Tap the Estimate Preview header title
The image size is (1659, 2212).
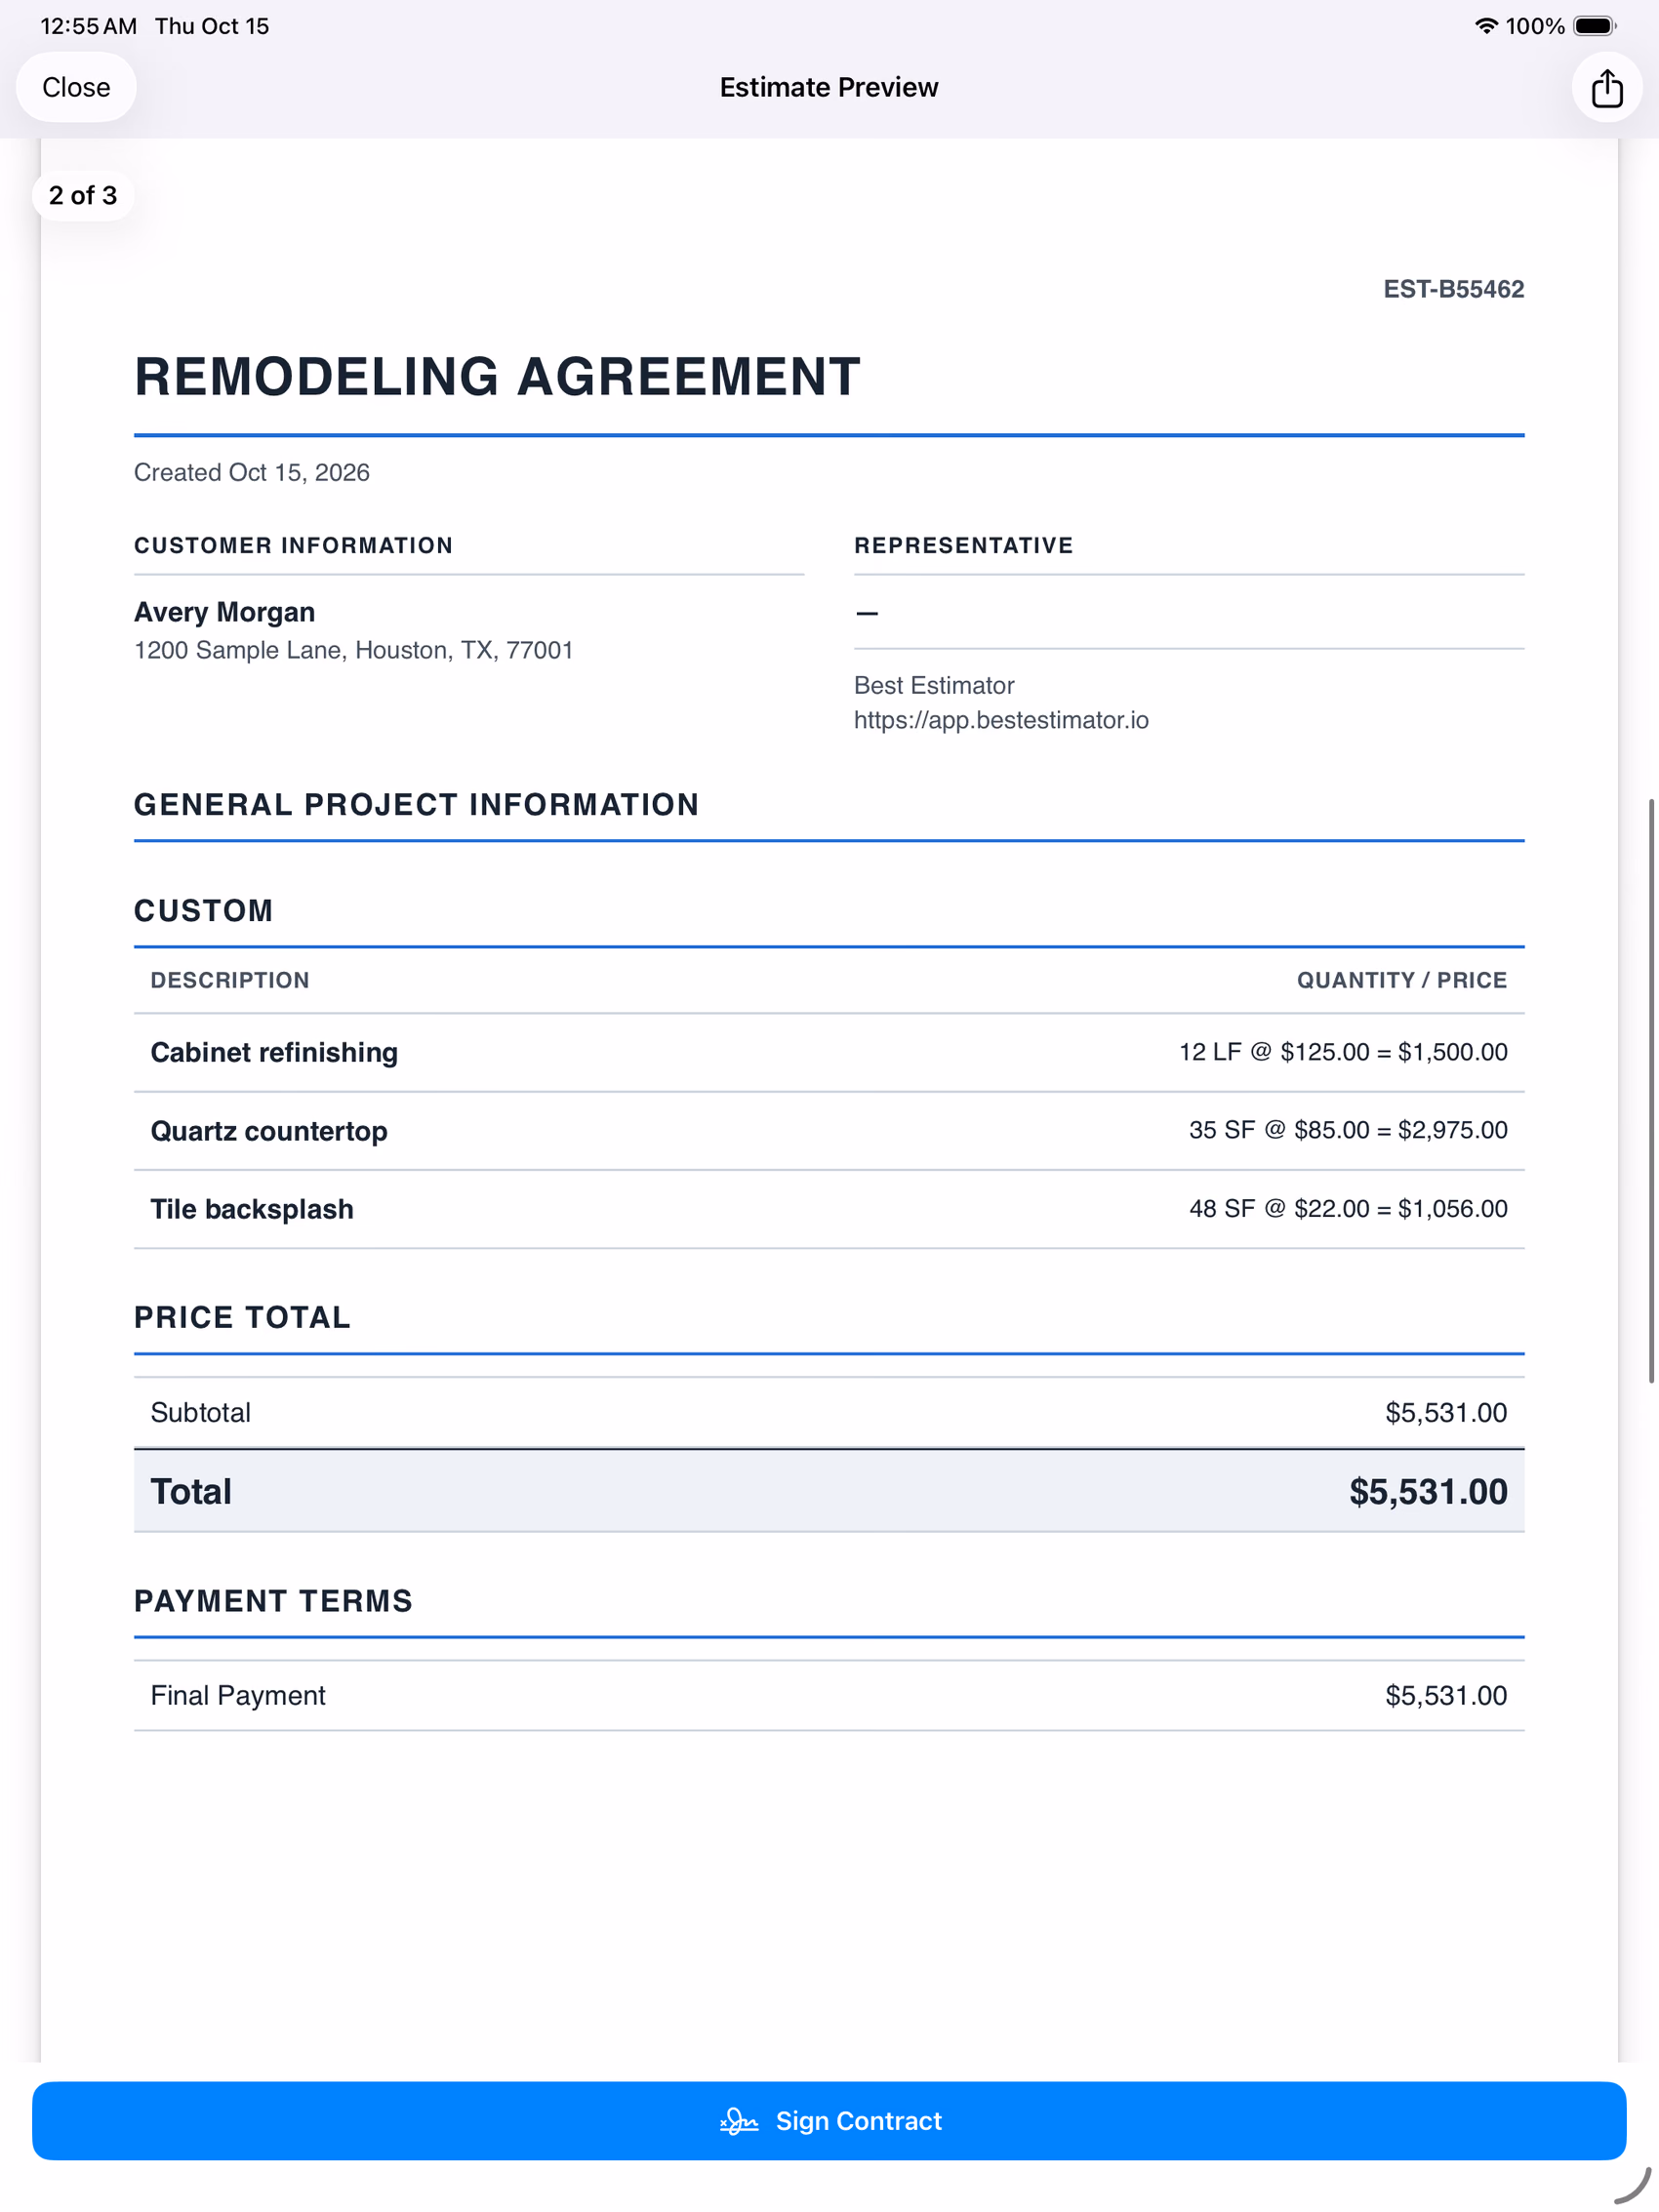829,88
